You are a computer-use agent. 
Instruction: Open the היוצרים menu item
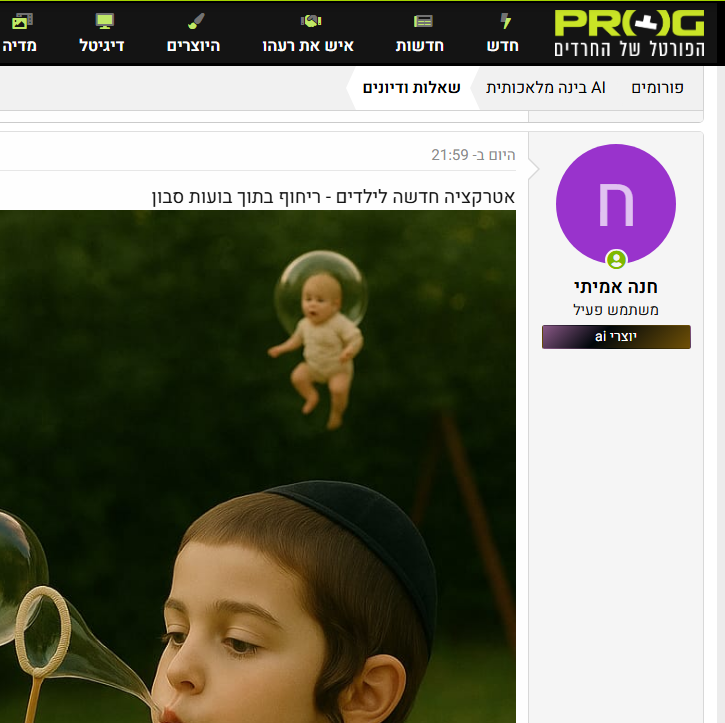pyautogui.click(x=193, y=46)
